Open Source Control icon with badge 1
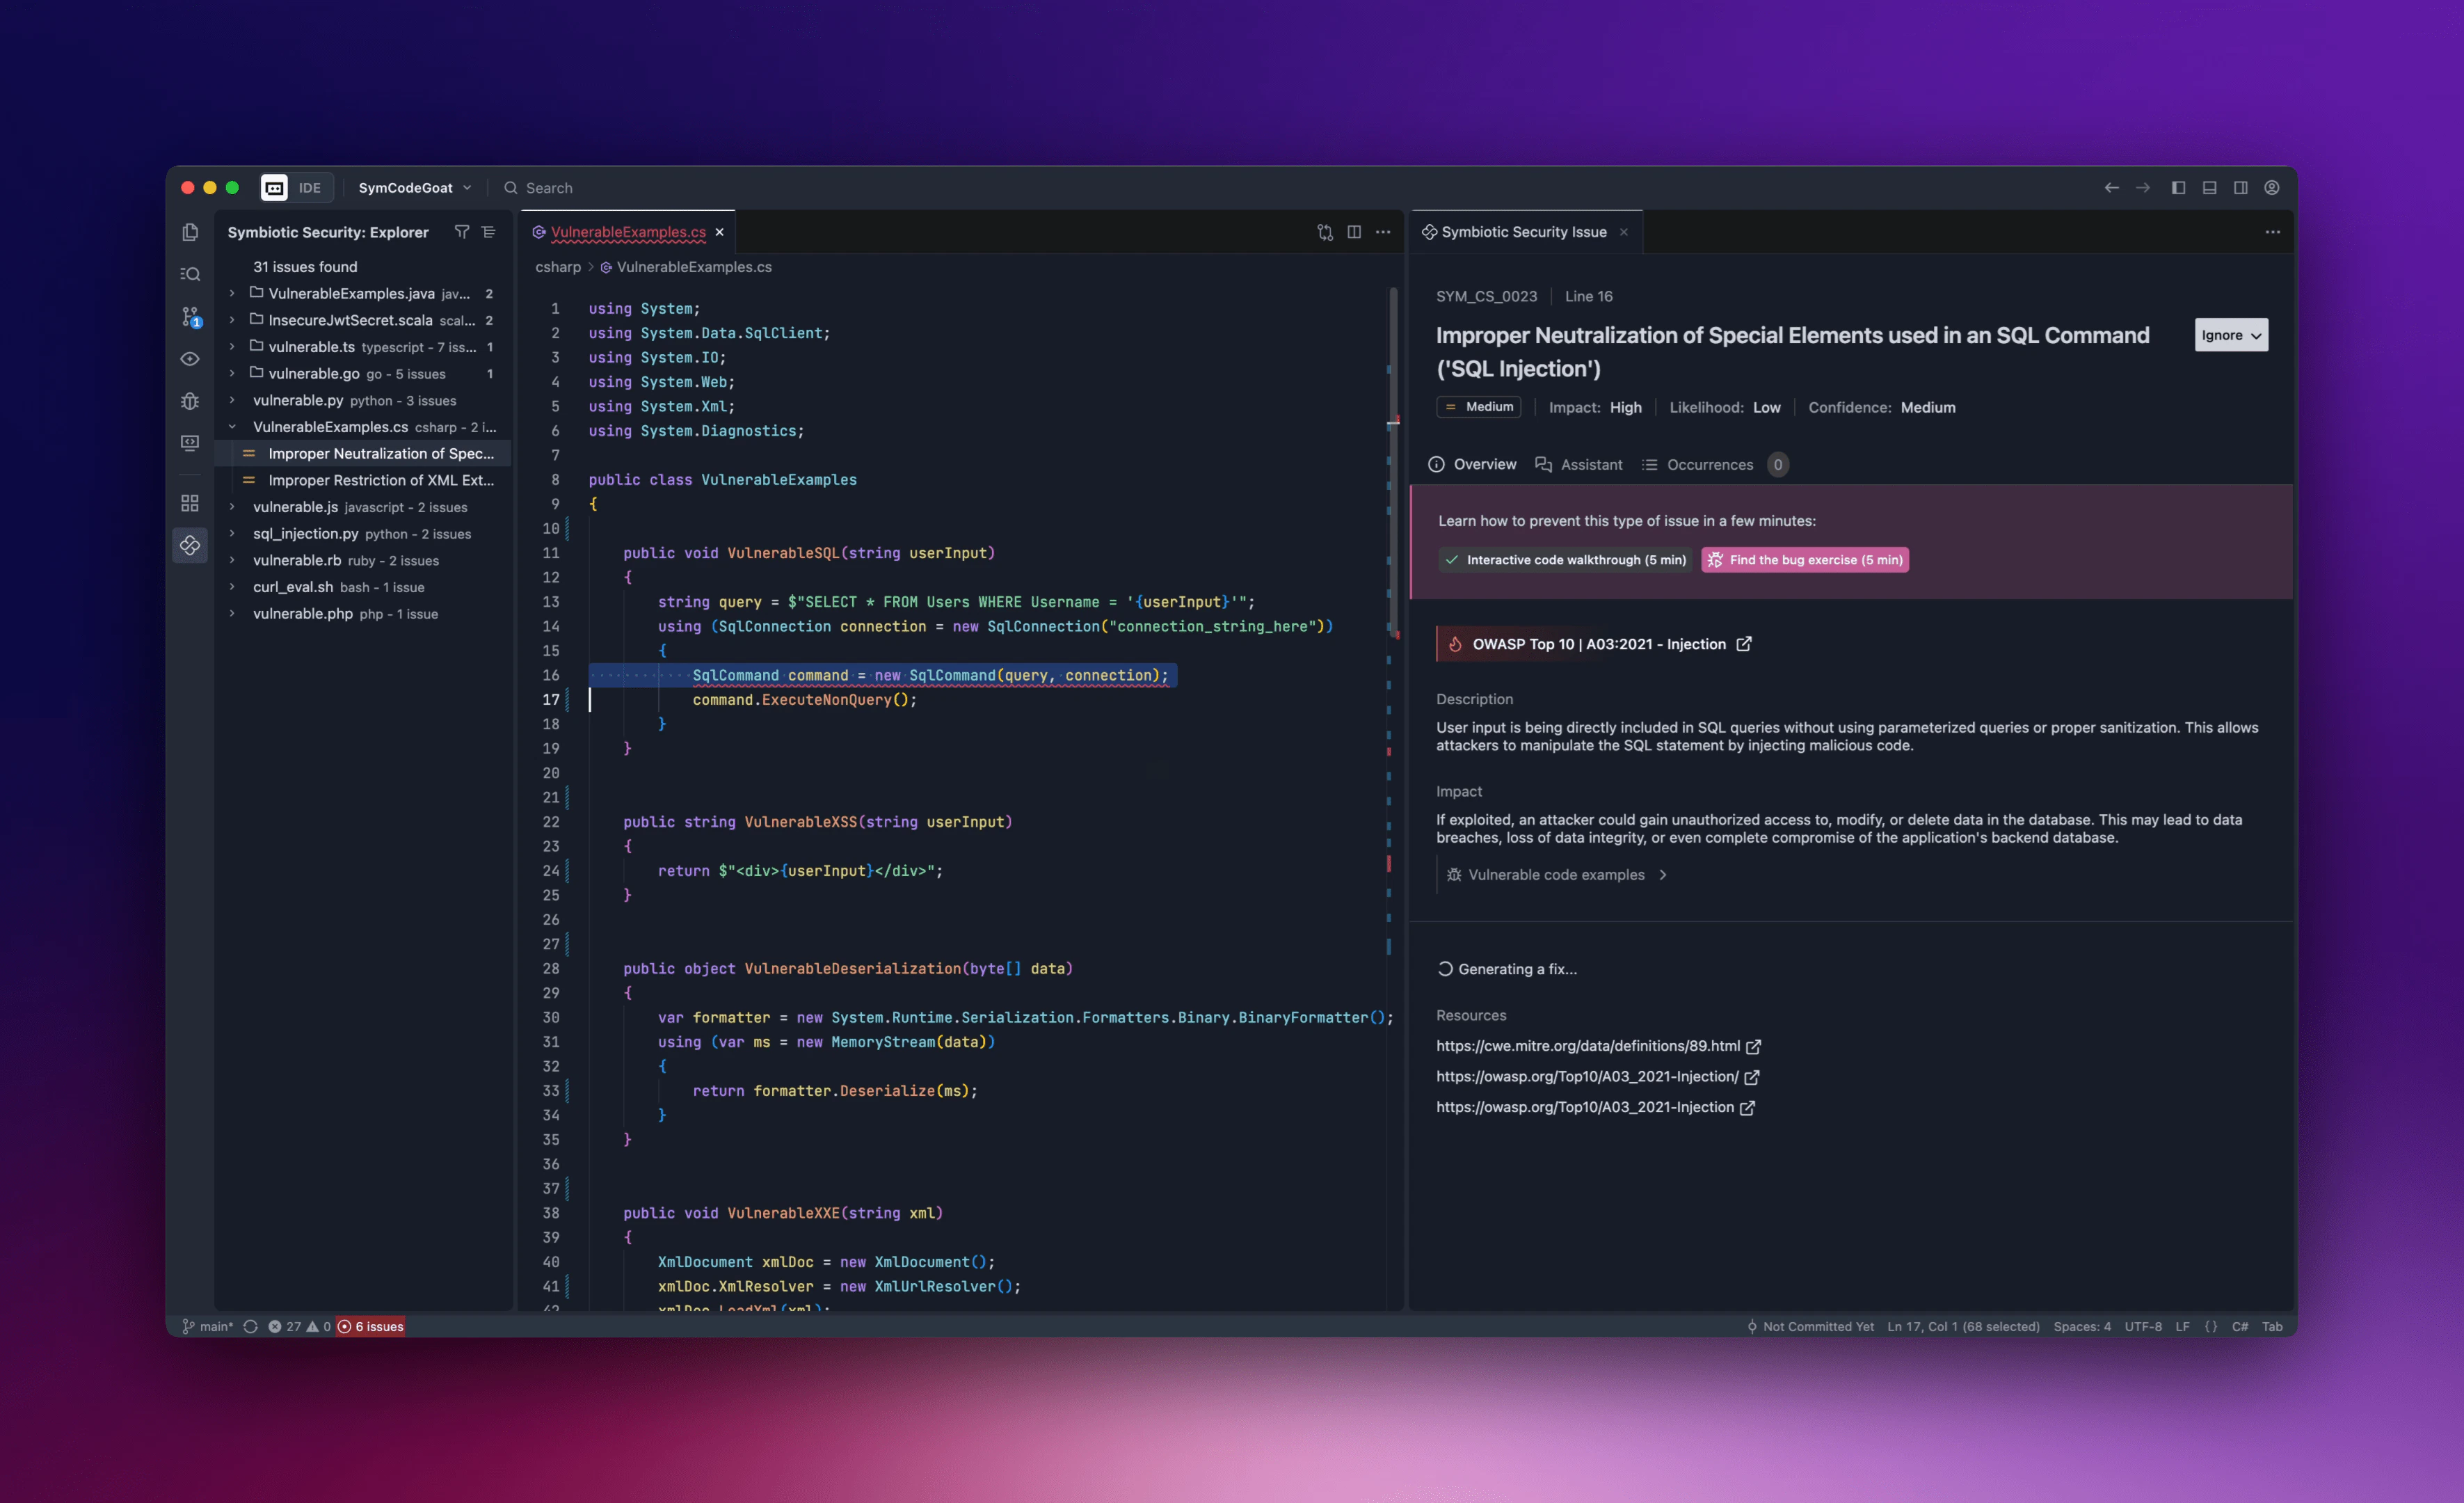This screenshot has width=2464, height=1503. pos(190,317)
